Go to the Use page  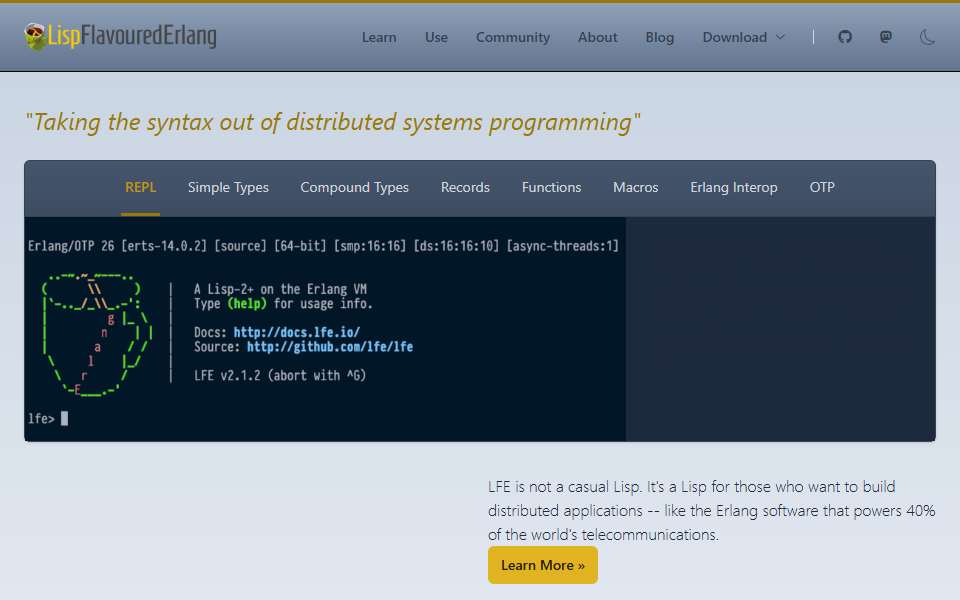coord(436,37)
